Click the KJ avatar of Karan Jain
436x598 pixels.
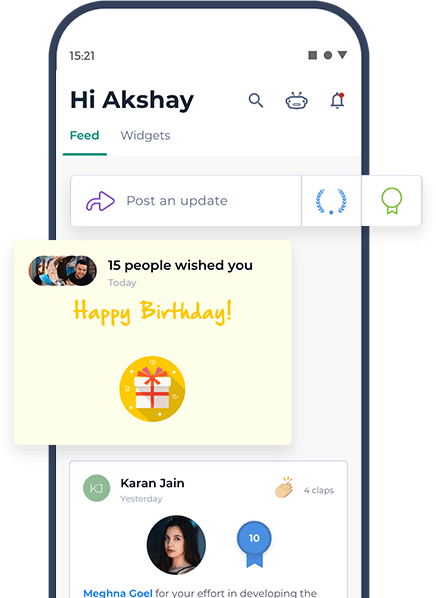point(97,488)
